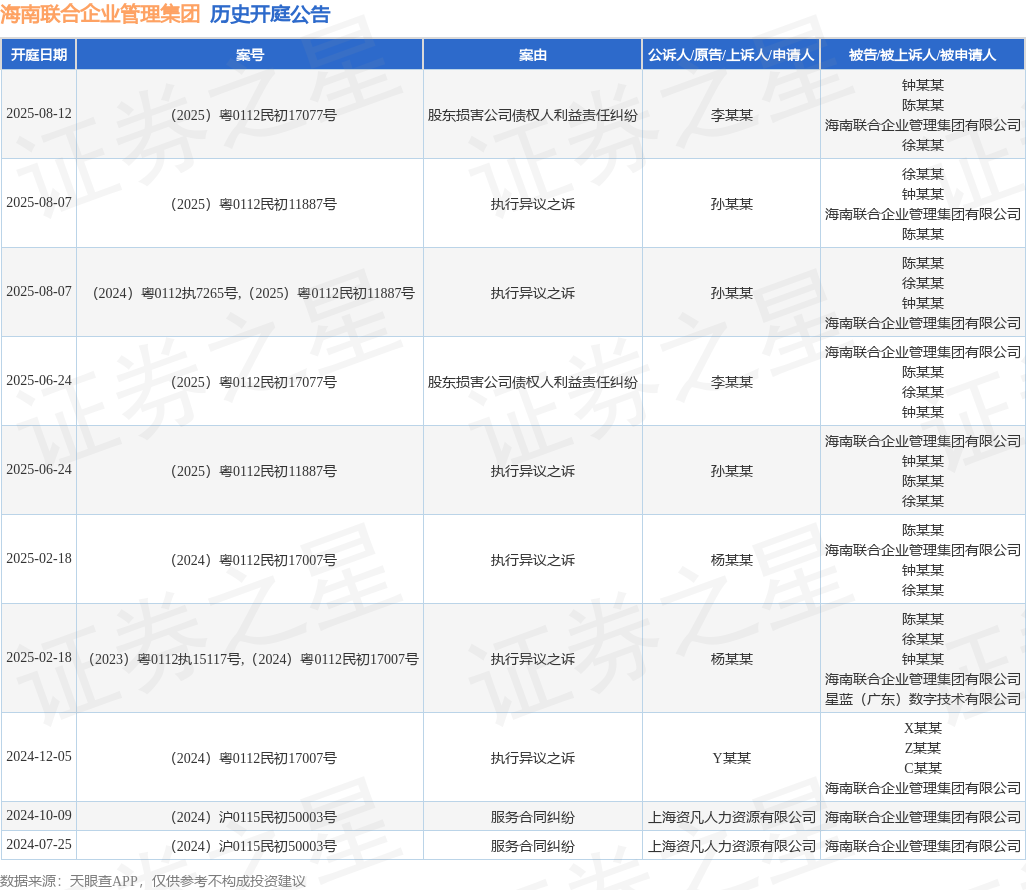Click the 数据来源 天眼查APP footer note
The width and height of the screenshot is (1026, 890).
click(153, 881)
